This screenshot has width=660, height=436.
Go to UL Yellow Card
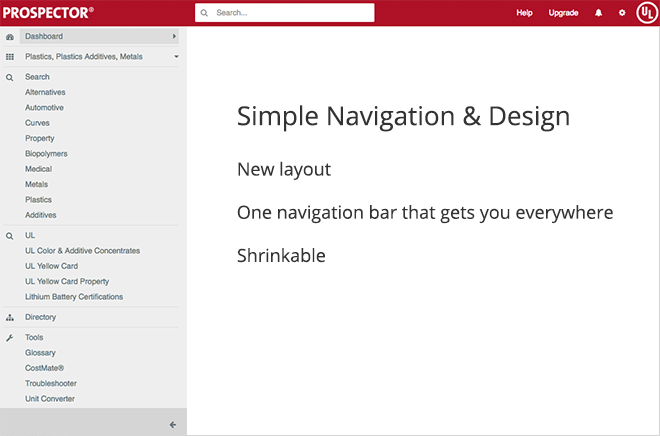[x=51, y=266]
